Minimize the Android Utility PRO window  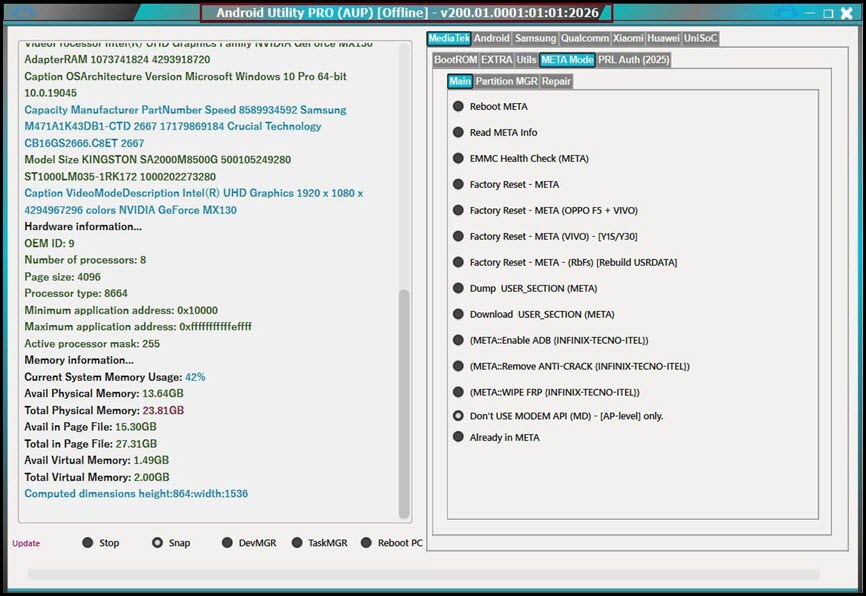coord(810,13)
